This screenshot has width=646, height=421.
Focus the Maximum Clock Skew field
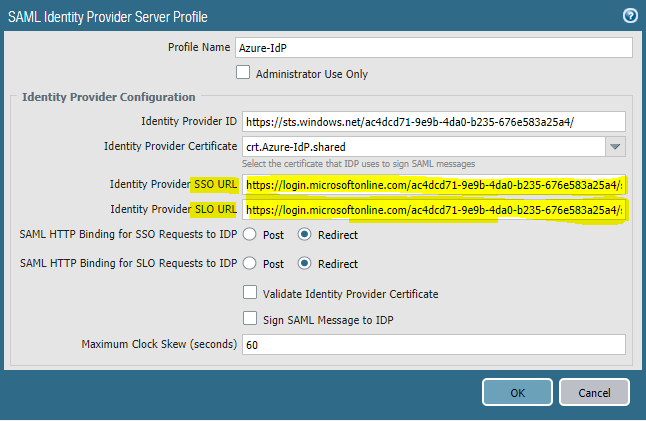pyautogui.click(x=433, y=345)
